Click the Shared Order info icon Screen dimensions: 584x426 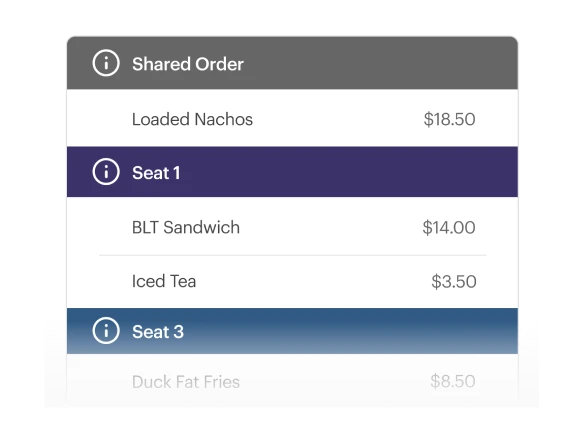106,63
